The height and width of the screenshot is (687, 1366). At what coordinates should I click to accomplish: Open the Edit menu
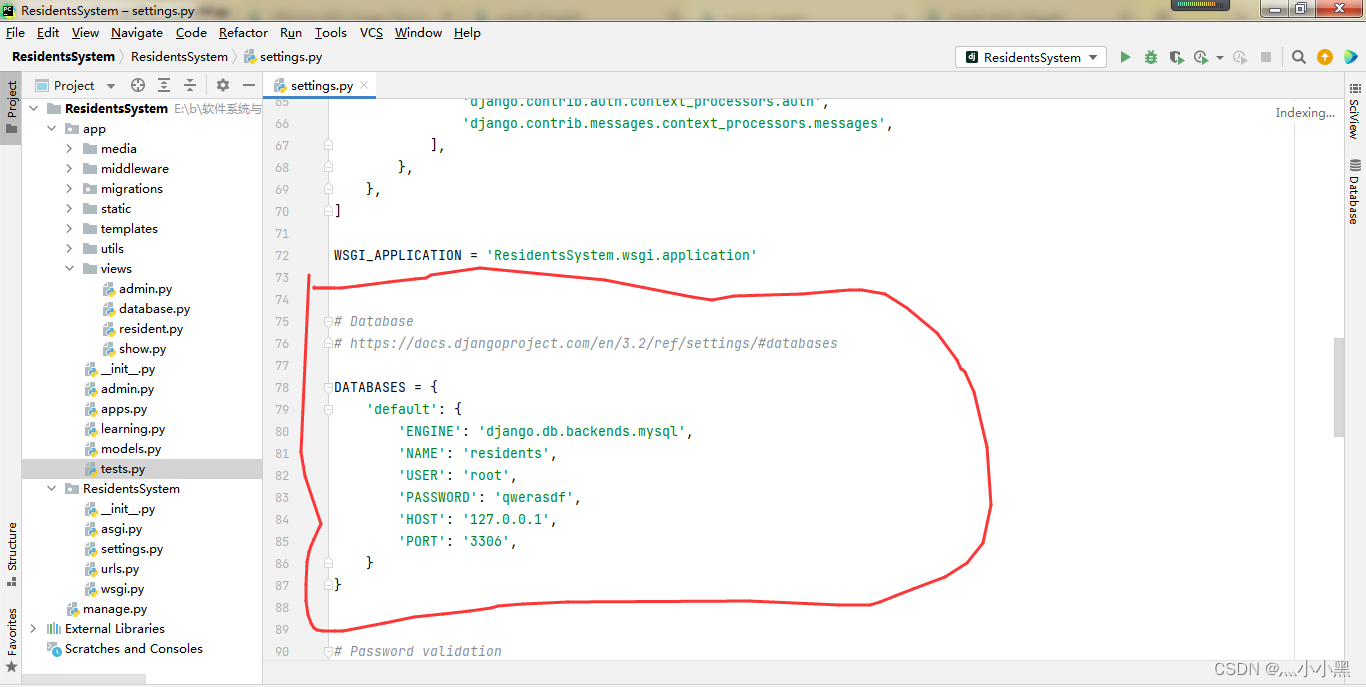click(48, 32)
